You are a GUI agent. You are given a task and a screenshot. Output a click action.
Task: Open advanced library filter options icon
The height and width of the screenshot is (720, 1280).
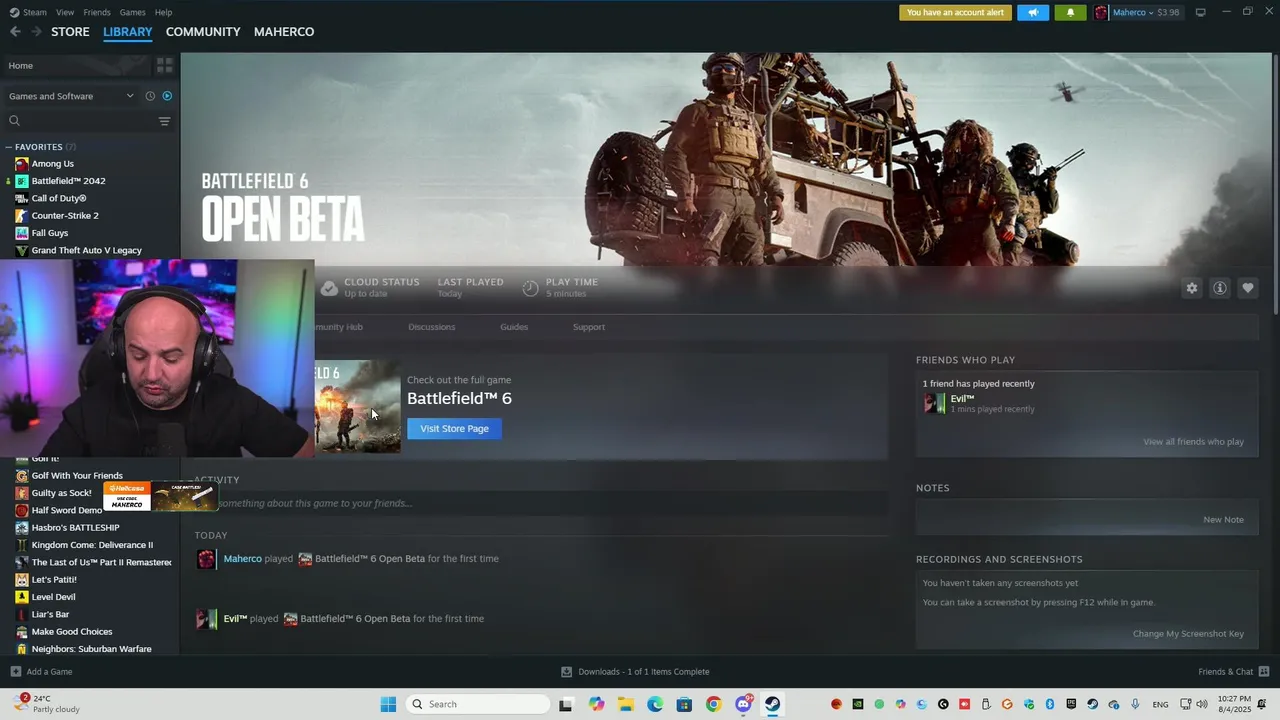(x=165, y=121)
